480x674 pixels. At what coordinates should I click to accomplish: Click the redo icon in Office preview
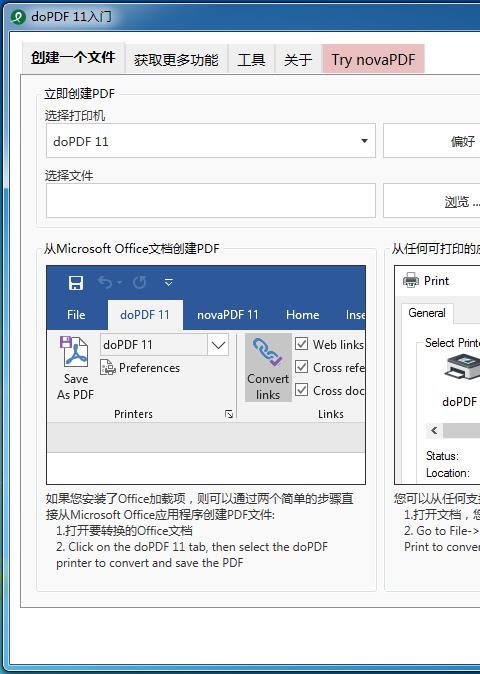click(139, 282)
